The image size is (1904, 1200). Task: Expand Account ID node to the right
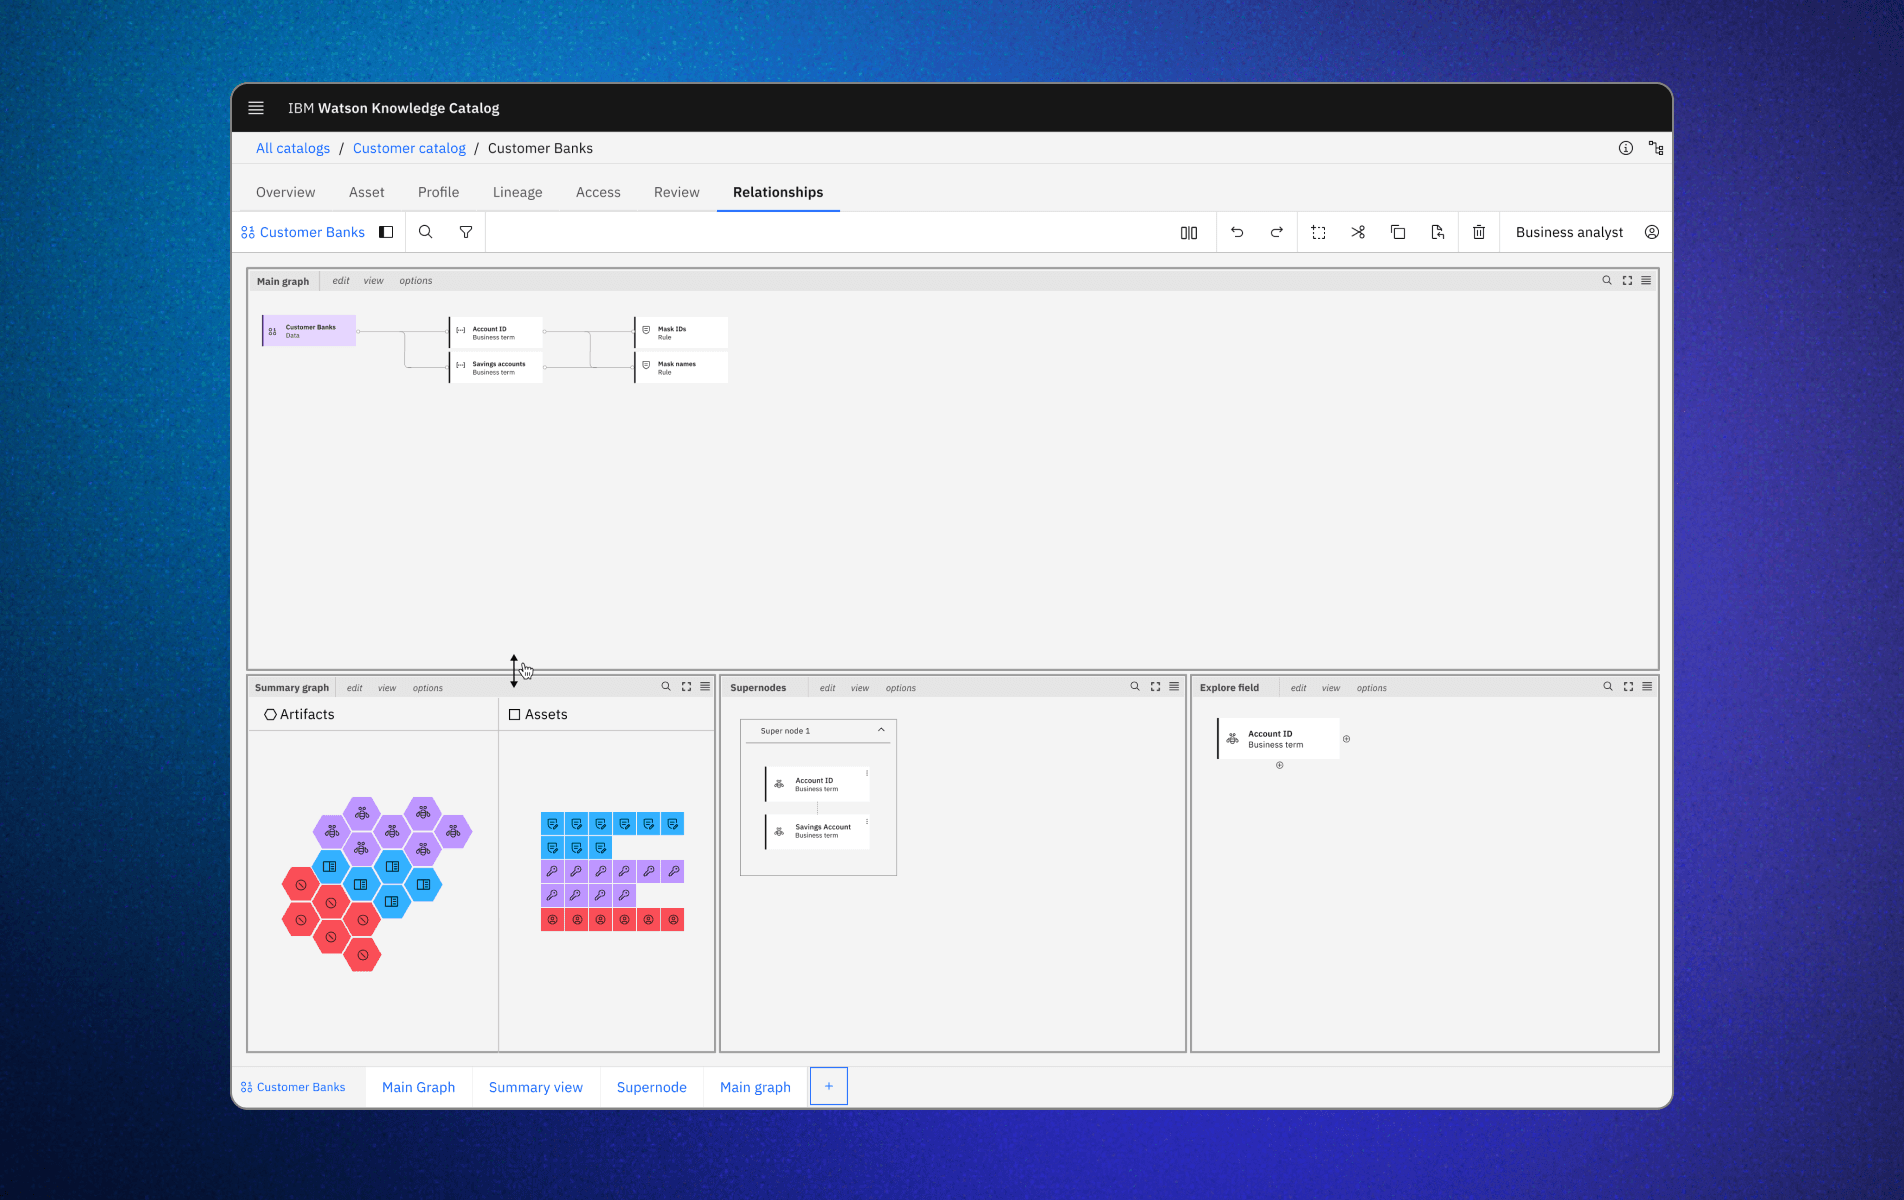point(1346,739)
